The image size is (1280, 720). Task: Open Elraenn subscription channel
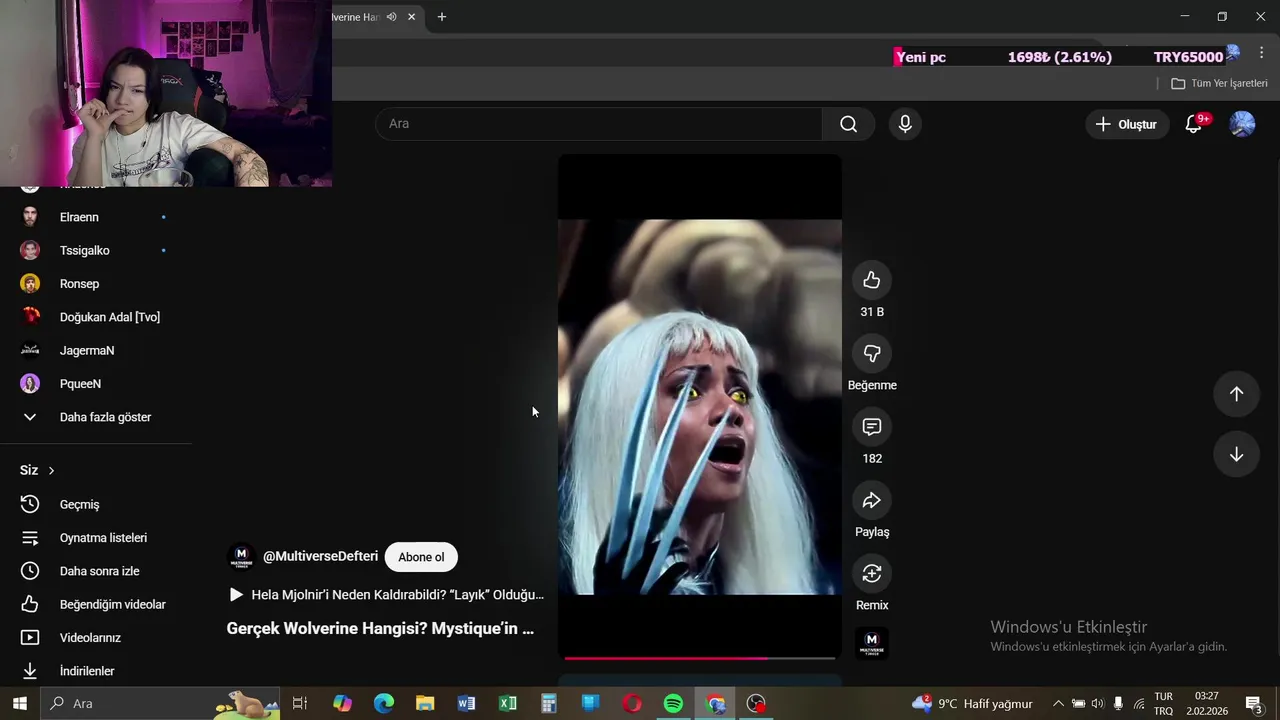click(x=95, y=217)
